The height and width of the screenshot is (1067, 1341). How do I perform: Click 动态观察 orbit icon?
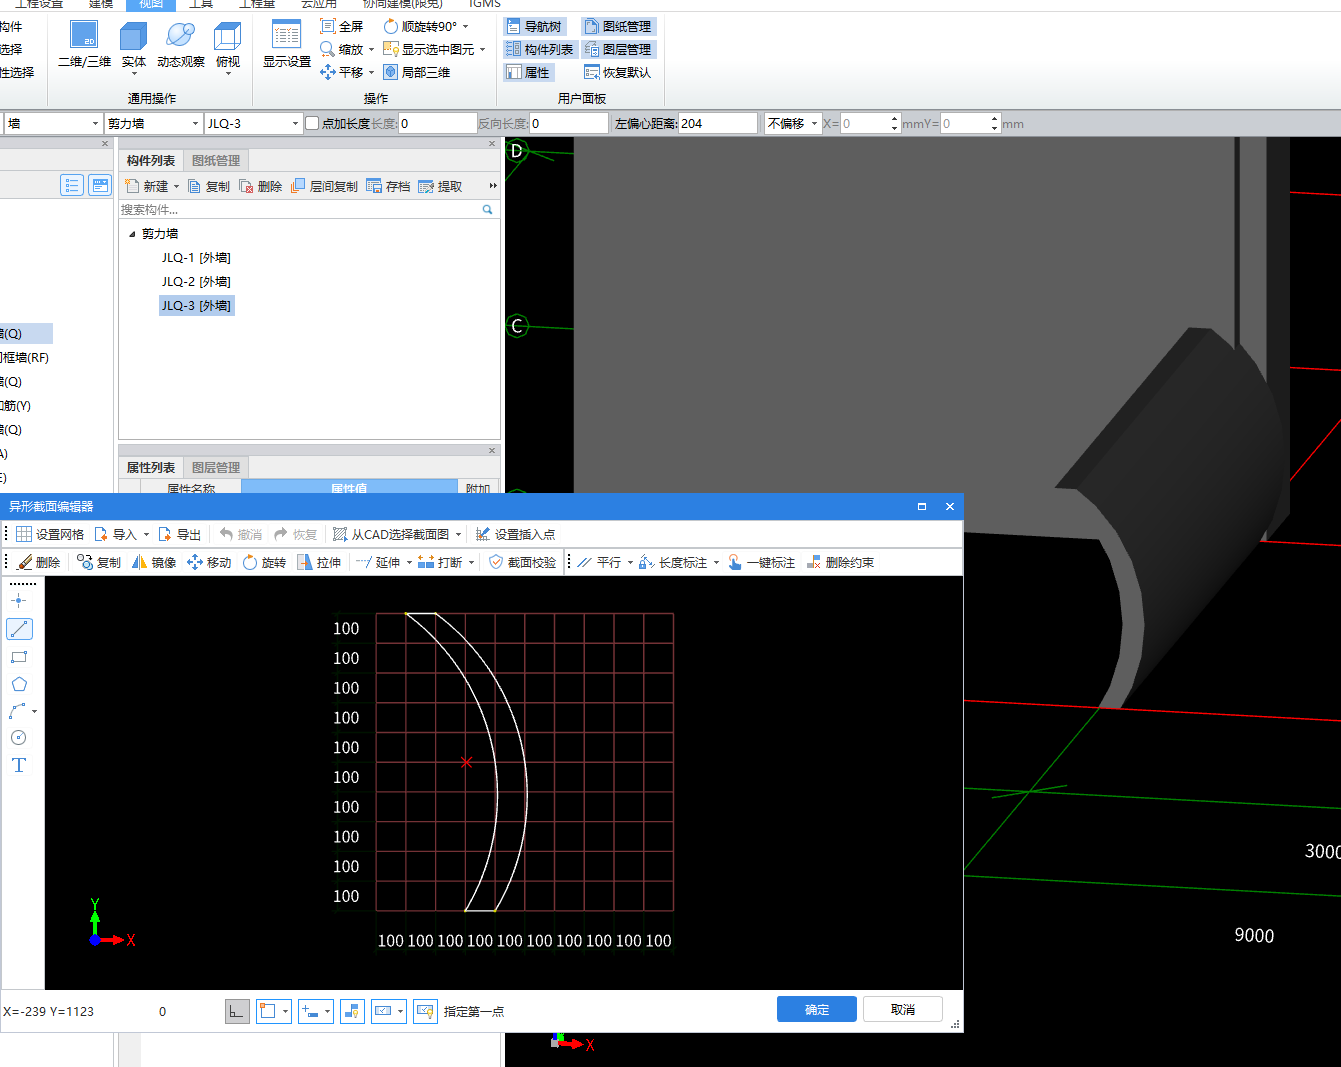181,45
